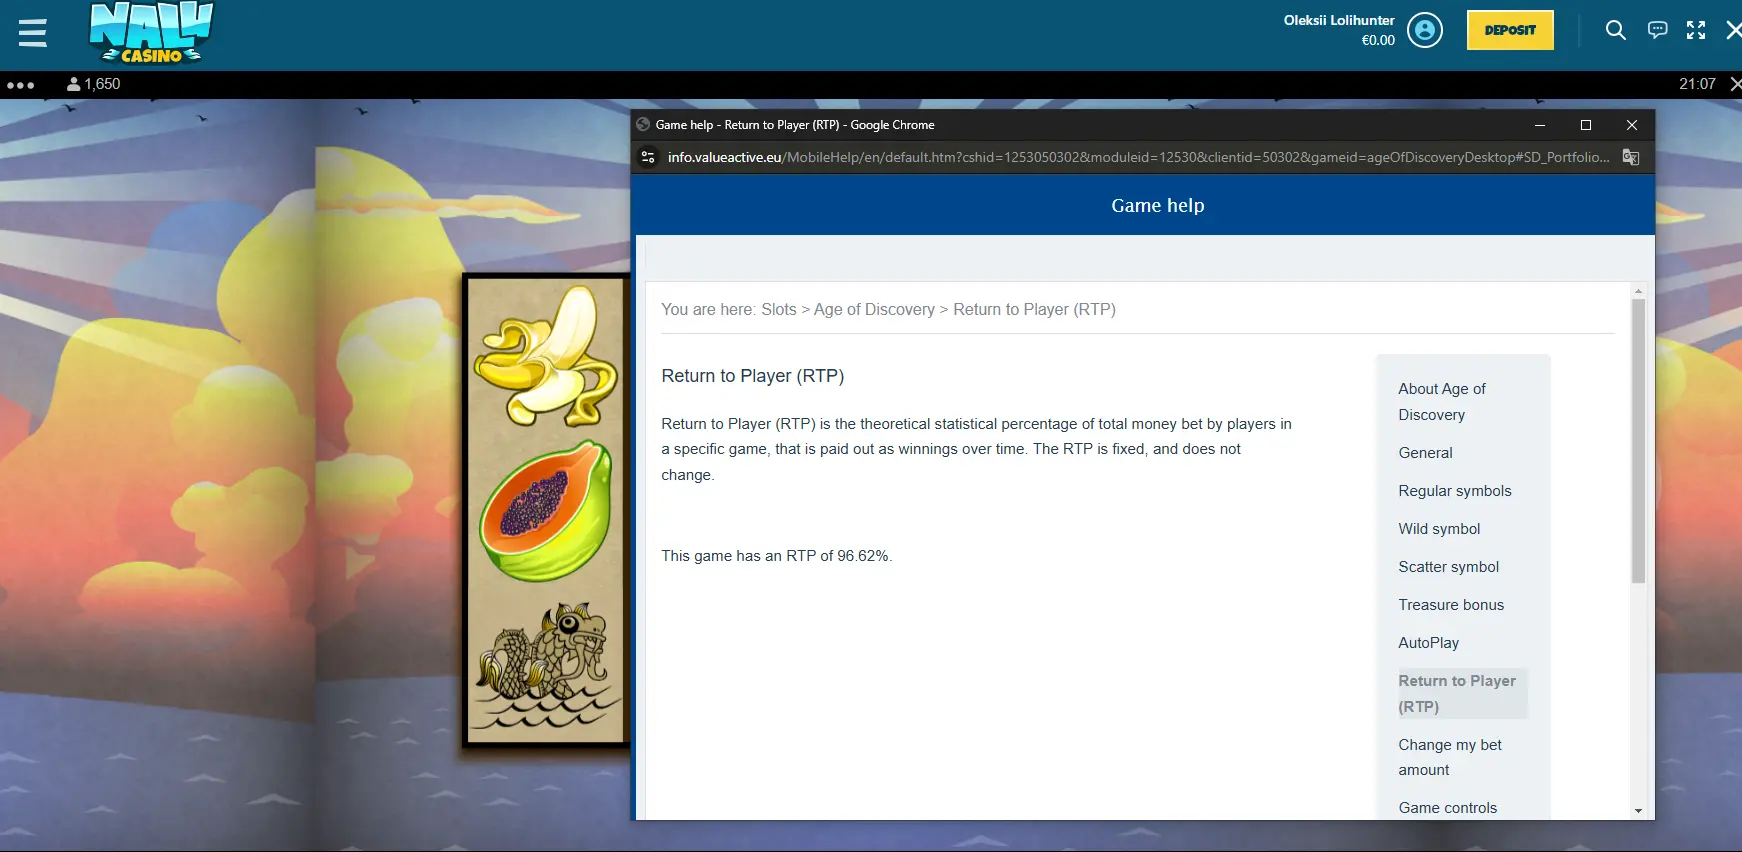The height and width of the screenshot is (852, 1742).
Task: Click the Return to Player (RTP) heading
Action: click(753, 376)
